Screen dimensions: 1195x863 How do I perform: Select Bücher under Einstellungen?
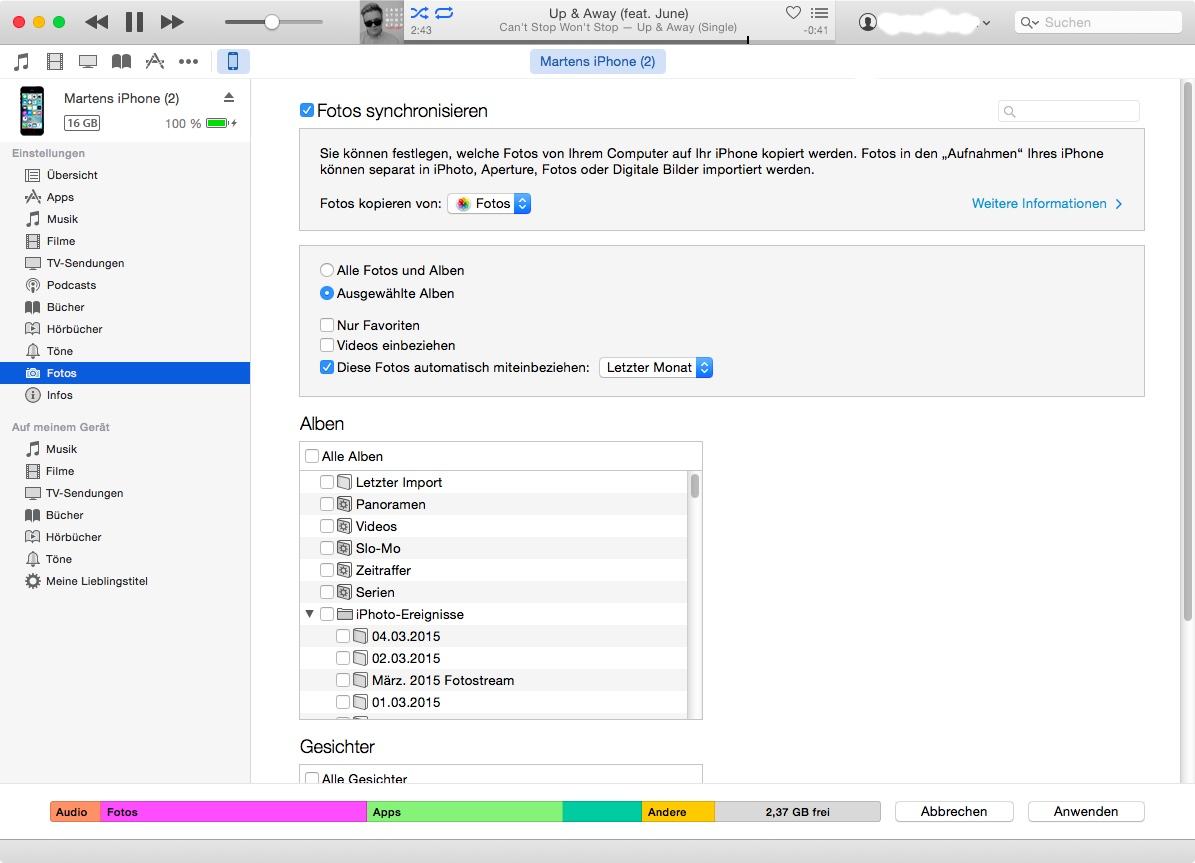pos(66,307)
